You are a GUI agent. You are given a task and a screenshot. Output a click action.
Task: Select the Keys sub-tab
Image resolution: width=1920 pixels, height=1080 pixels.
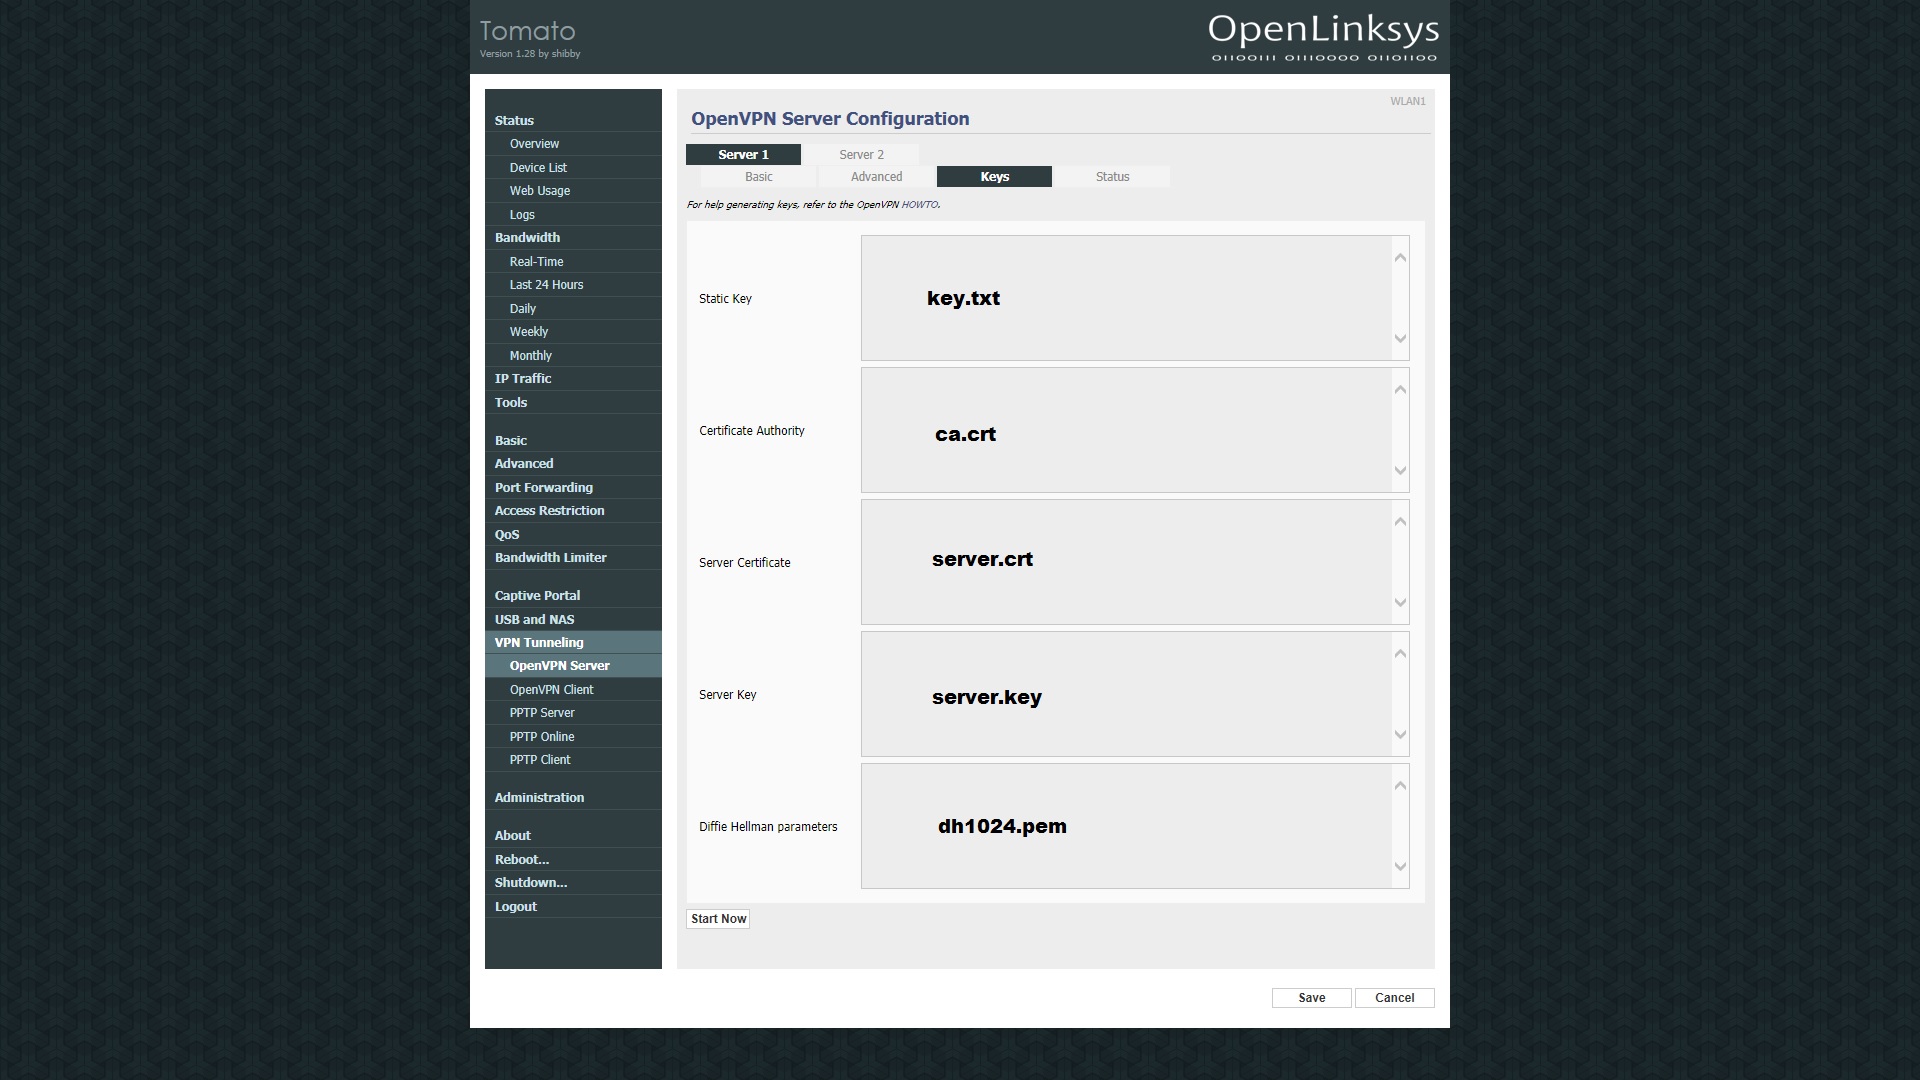(x=994, y=177)
